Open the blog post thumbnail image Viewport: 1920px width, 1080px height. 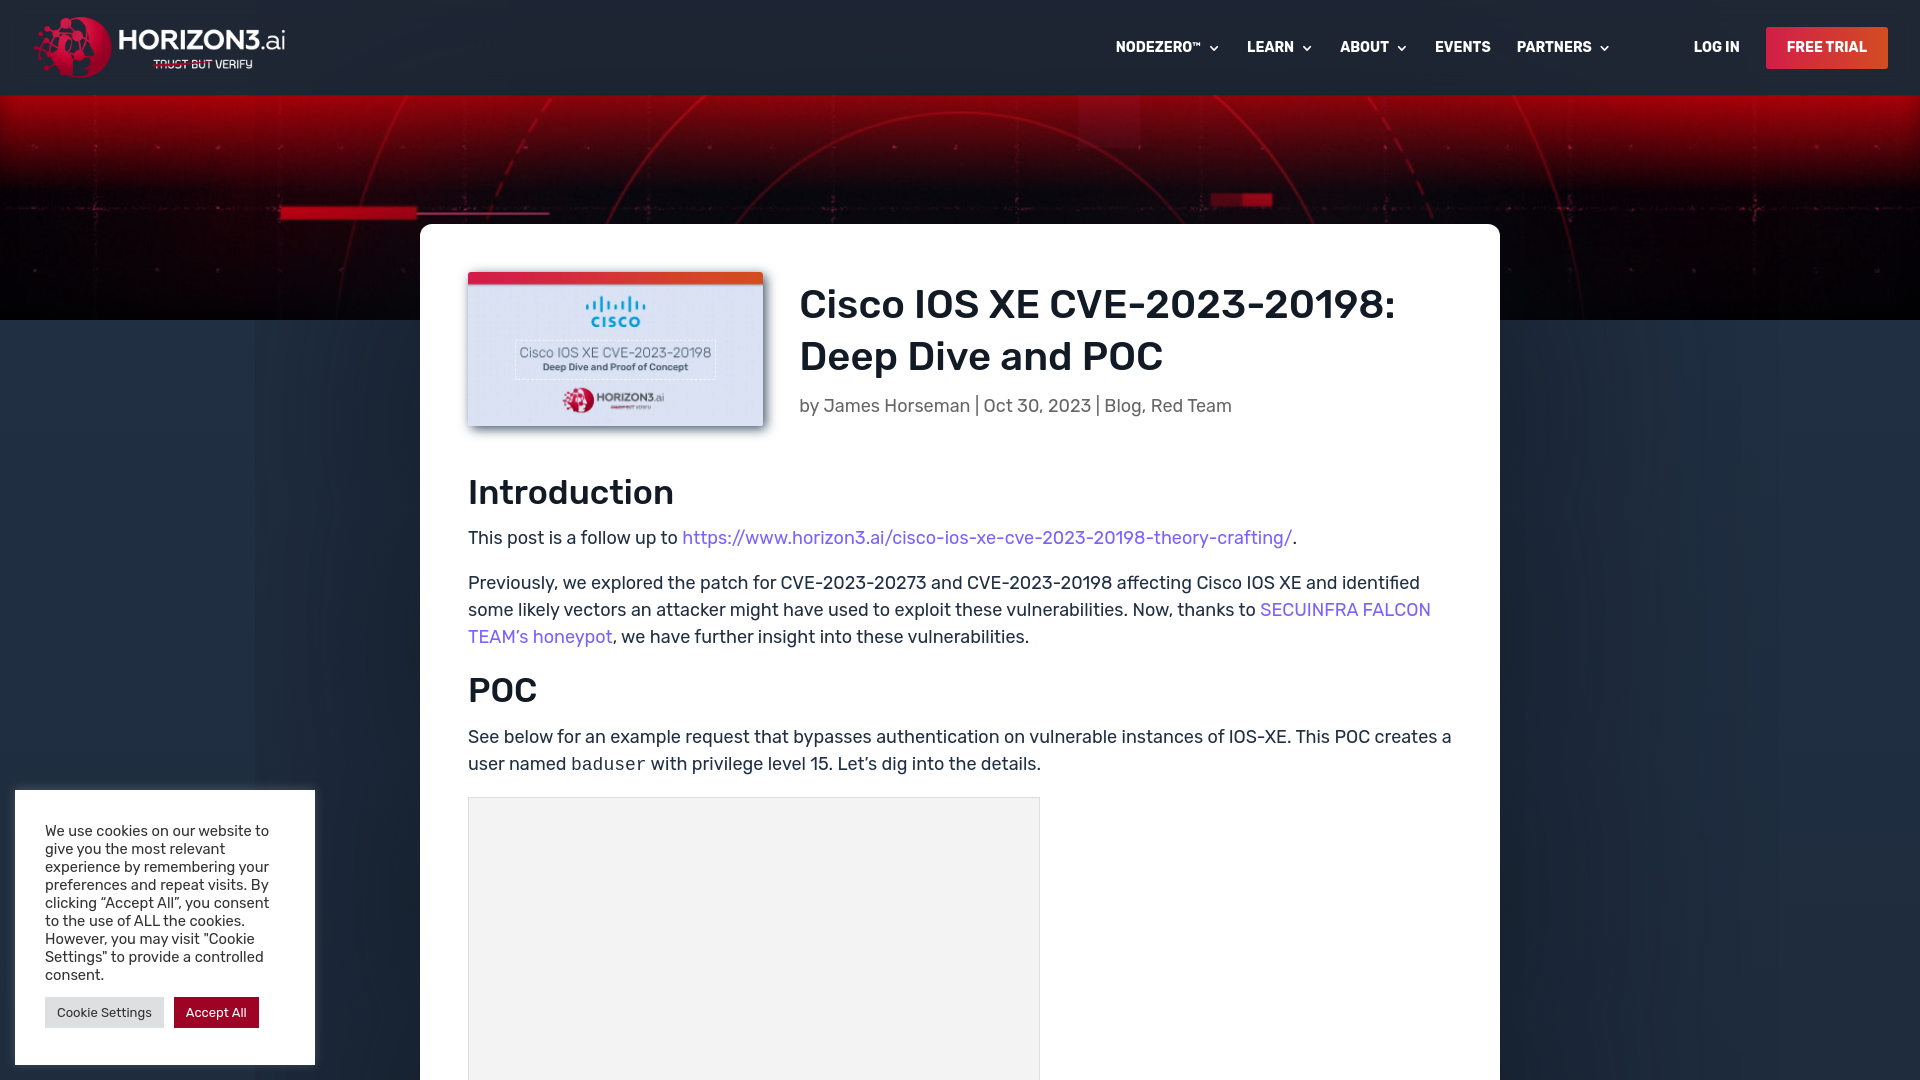(x=616, y=349)
